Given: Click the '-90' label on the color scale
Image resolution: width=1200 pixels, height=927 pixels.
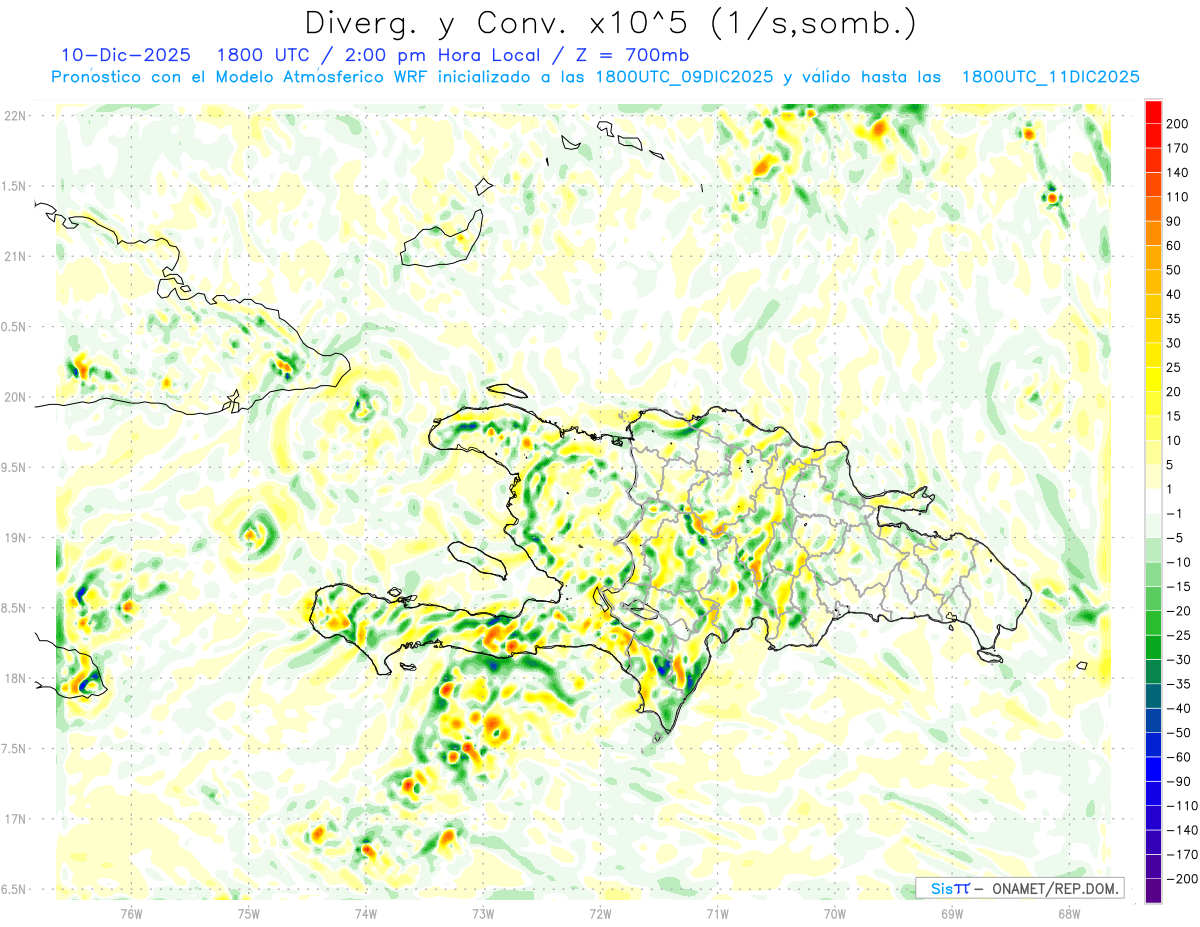Looking at the screenshot, I should click(1181, 782).
